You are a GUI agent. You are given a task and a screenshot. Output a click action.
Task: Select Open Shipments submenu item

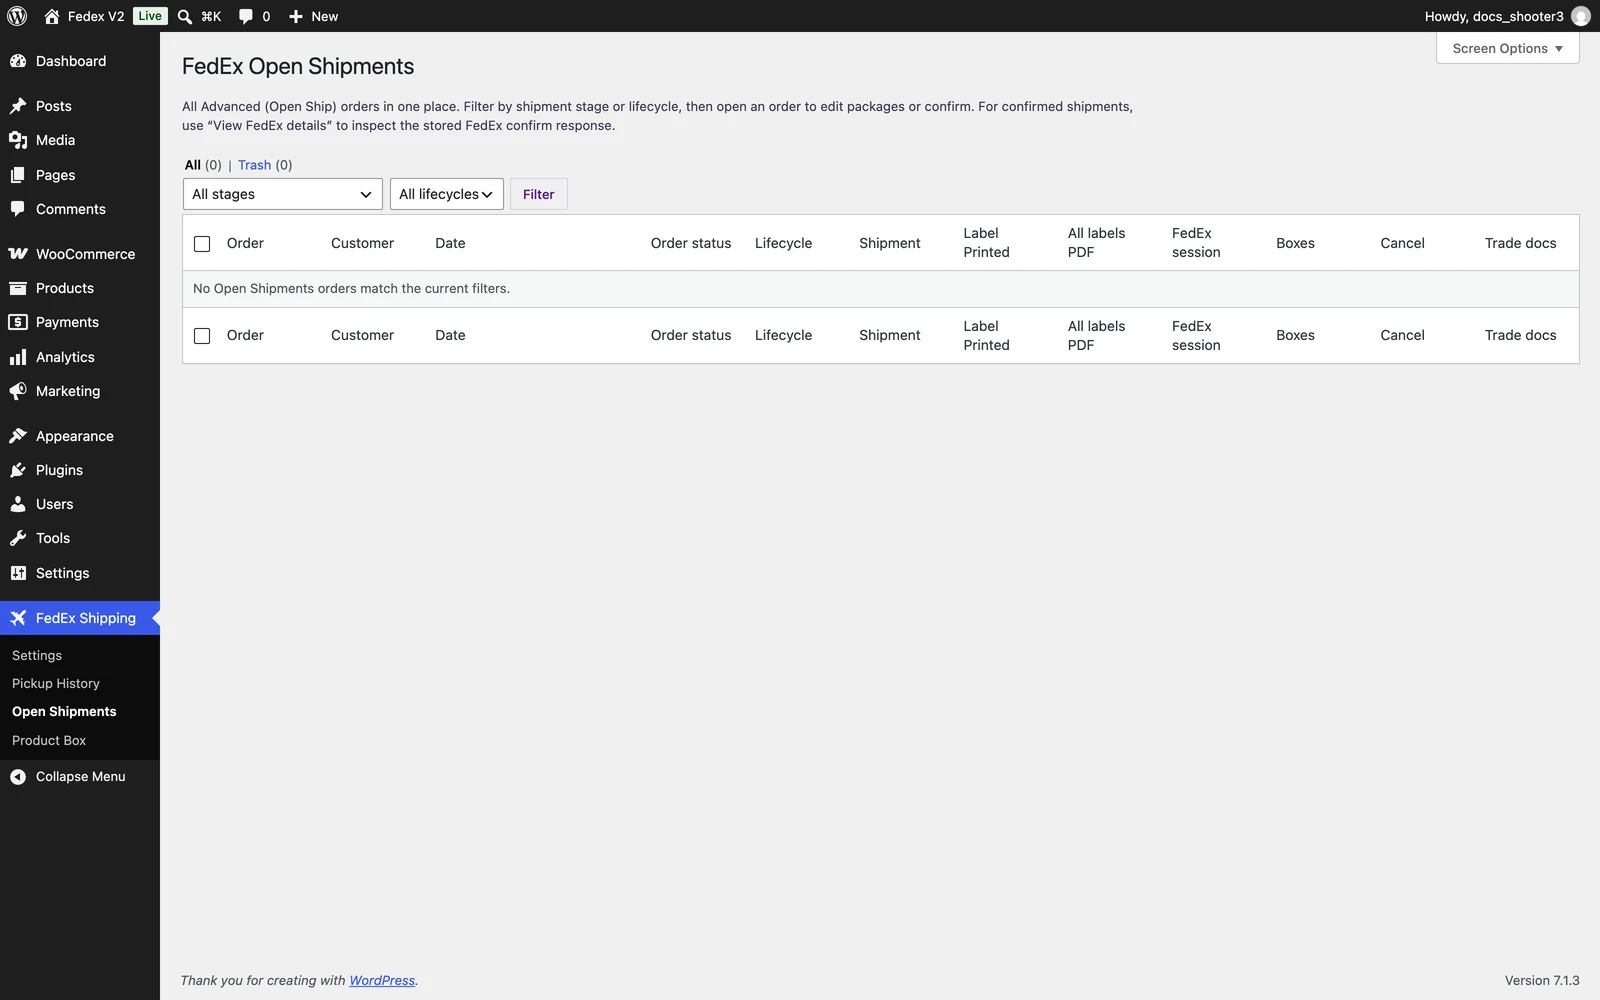[64, 712]
